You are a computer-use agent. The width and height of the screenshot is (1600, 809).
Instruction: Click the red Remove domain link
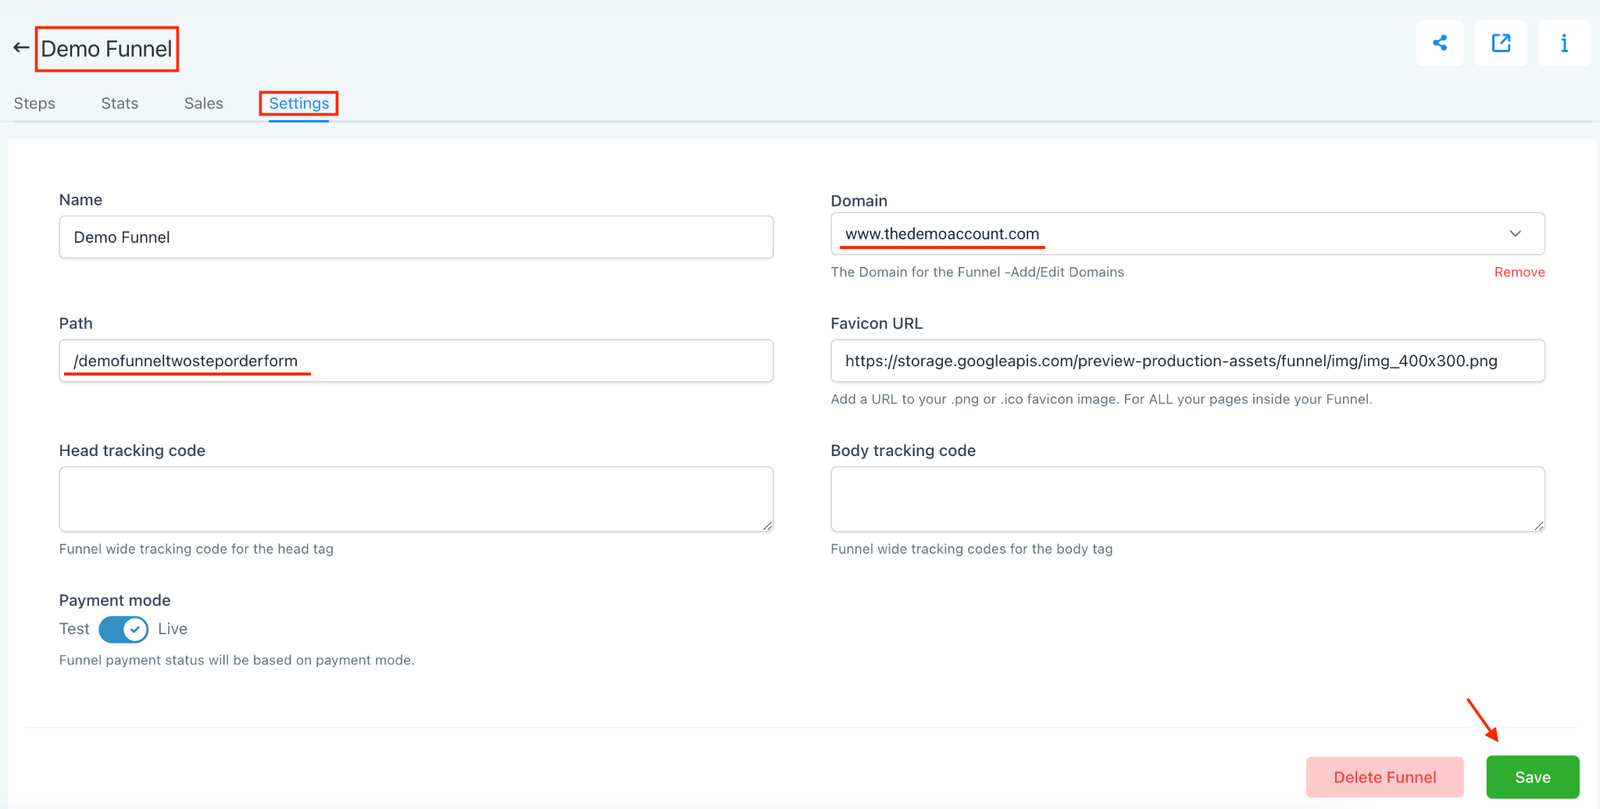(1518, 272)
